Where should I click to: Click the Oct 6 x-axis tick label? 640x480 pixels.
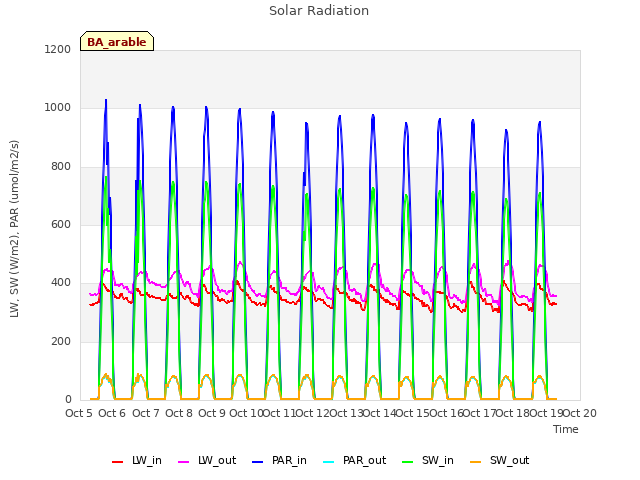(112, 413)
